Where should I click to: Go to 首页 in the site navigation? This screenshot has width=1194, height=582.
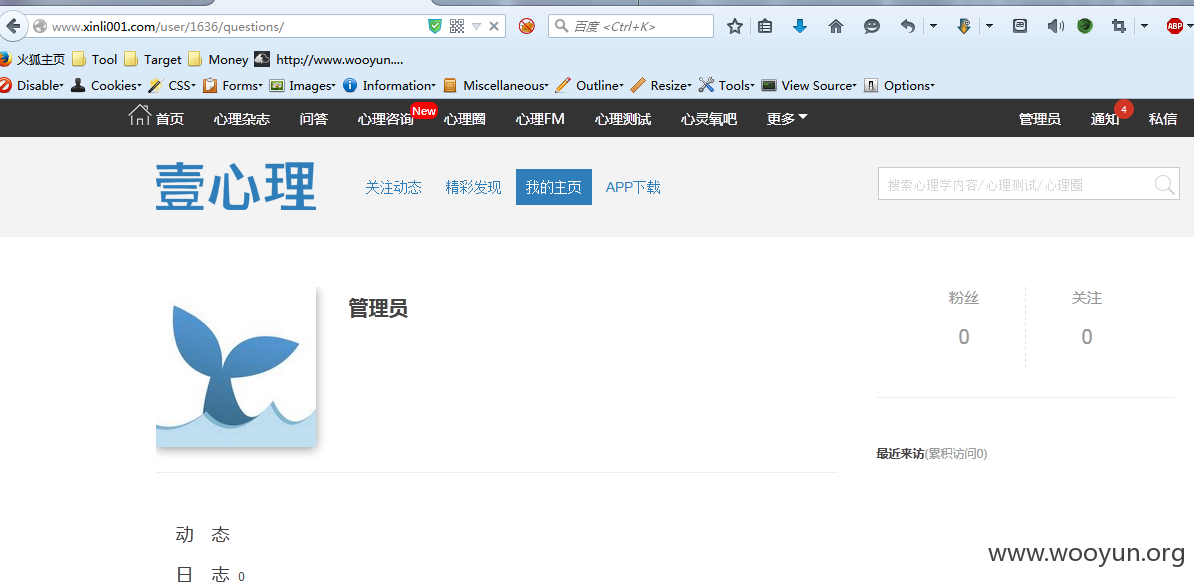point(157,117)
